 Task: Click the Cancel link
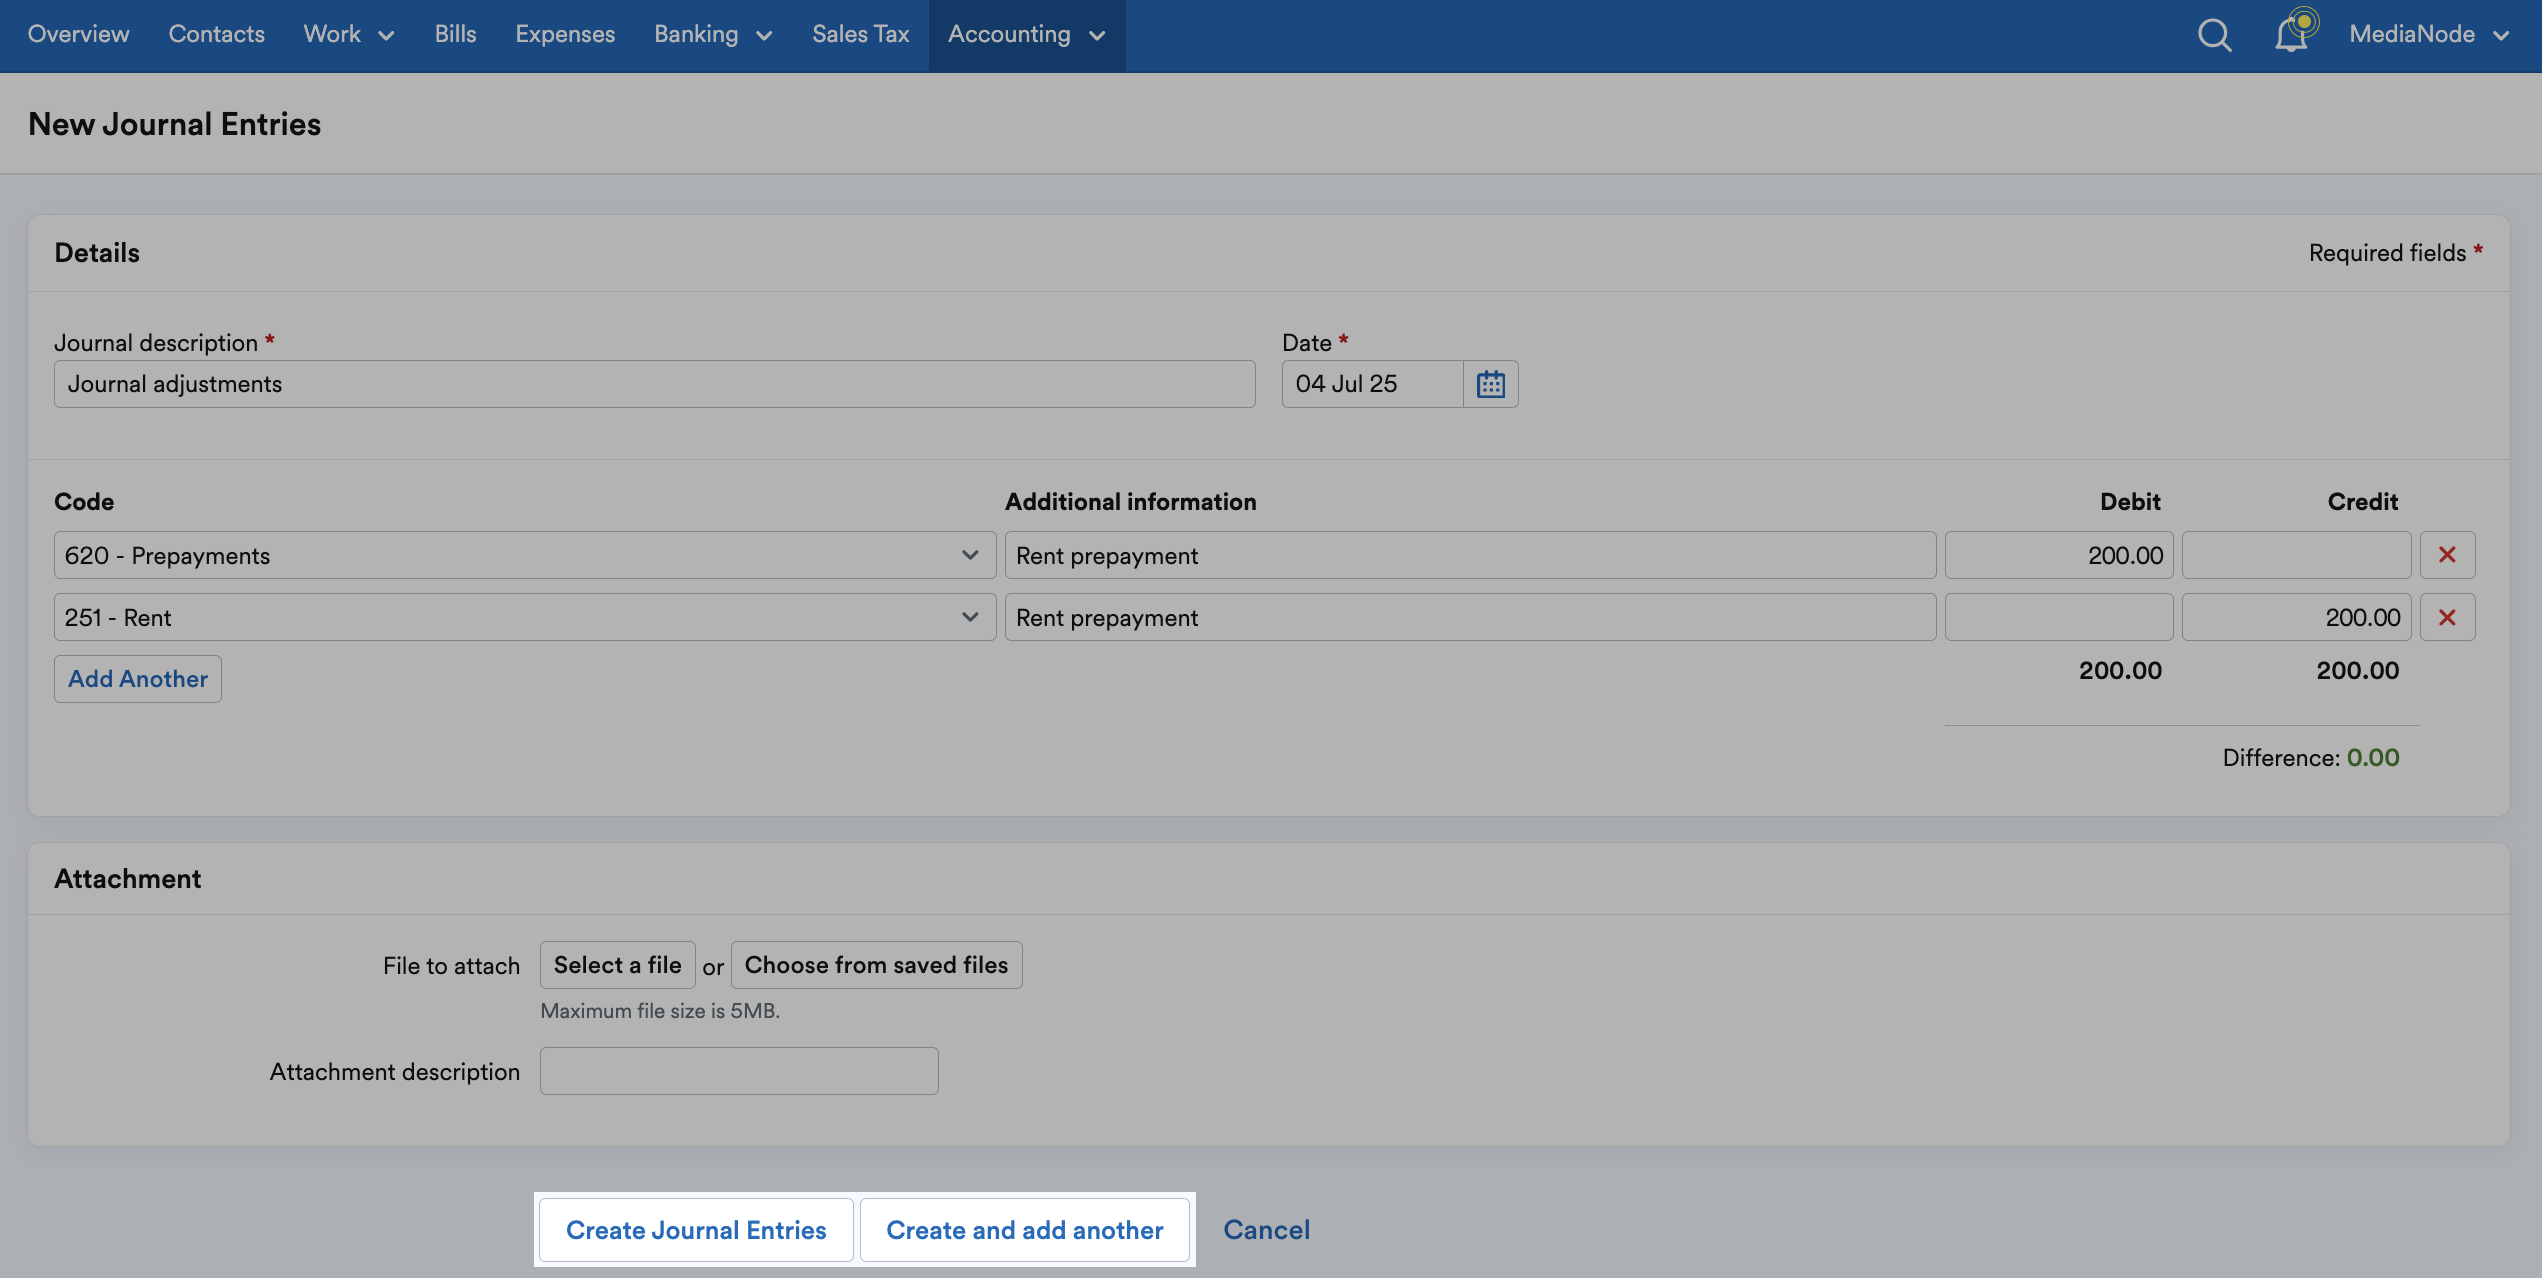pyautogui.click(x=1266, y=1230)
